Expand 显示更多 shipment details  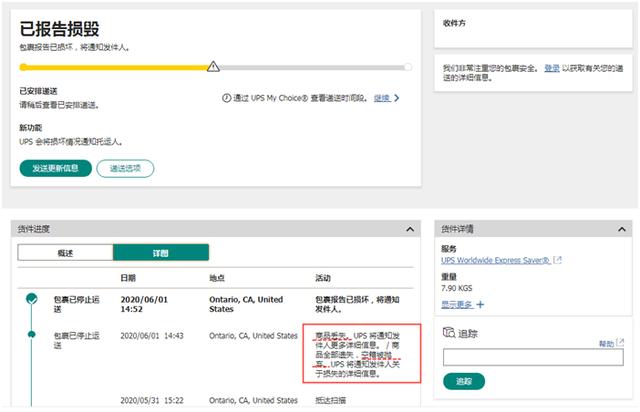(456, 304)
